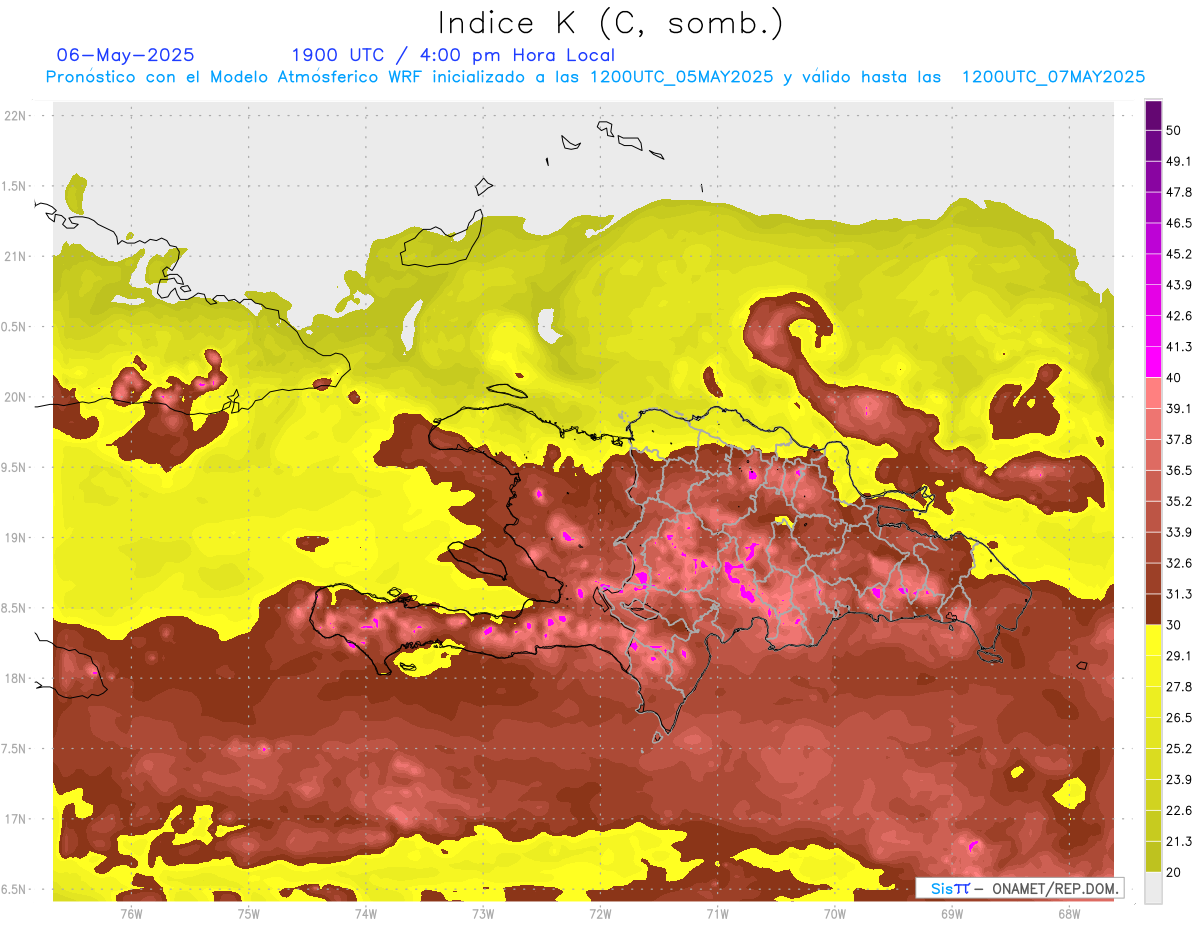Pick the "35.2" color scale value
This screenshot has width=1200, height=927.
(x=1179, y=501)
